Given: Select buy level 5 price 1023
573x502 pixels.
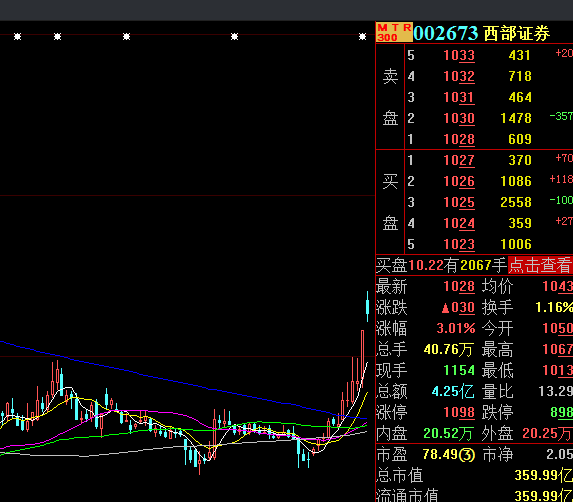Looking at the screenshot, I should (x=459, y=244).
